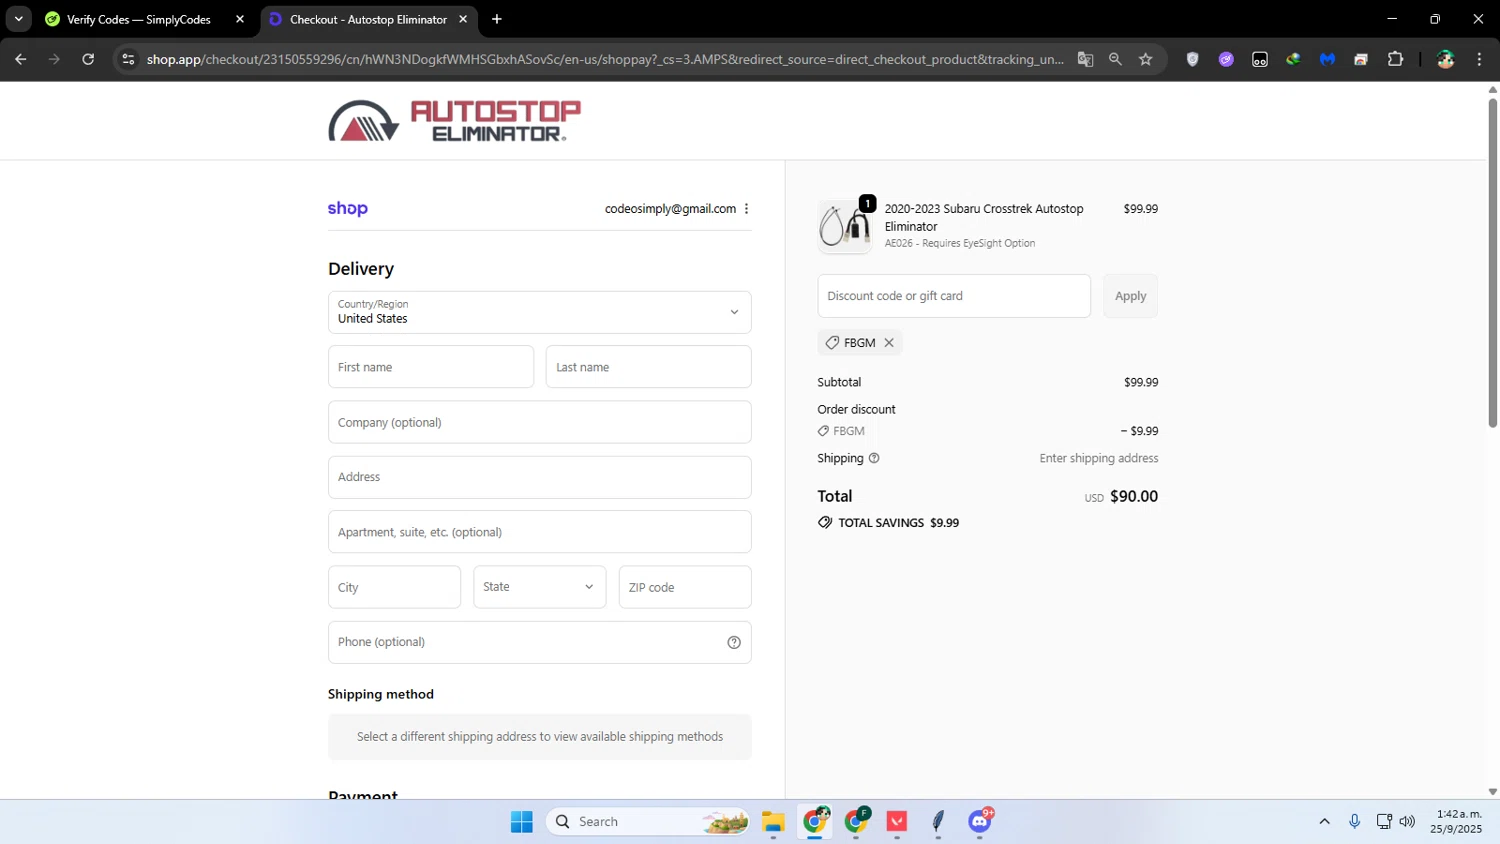Open account options next to the email
The height and width of the screenshot is (844, 1500).
[x=746, y=209]
